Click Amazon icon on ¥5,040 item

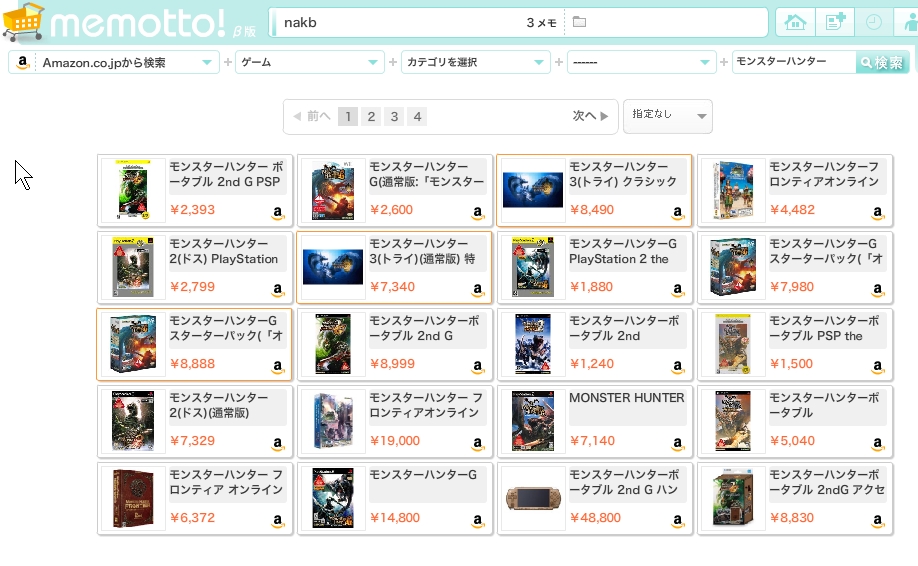878,444
